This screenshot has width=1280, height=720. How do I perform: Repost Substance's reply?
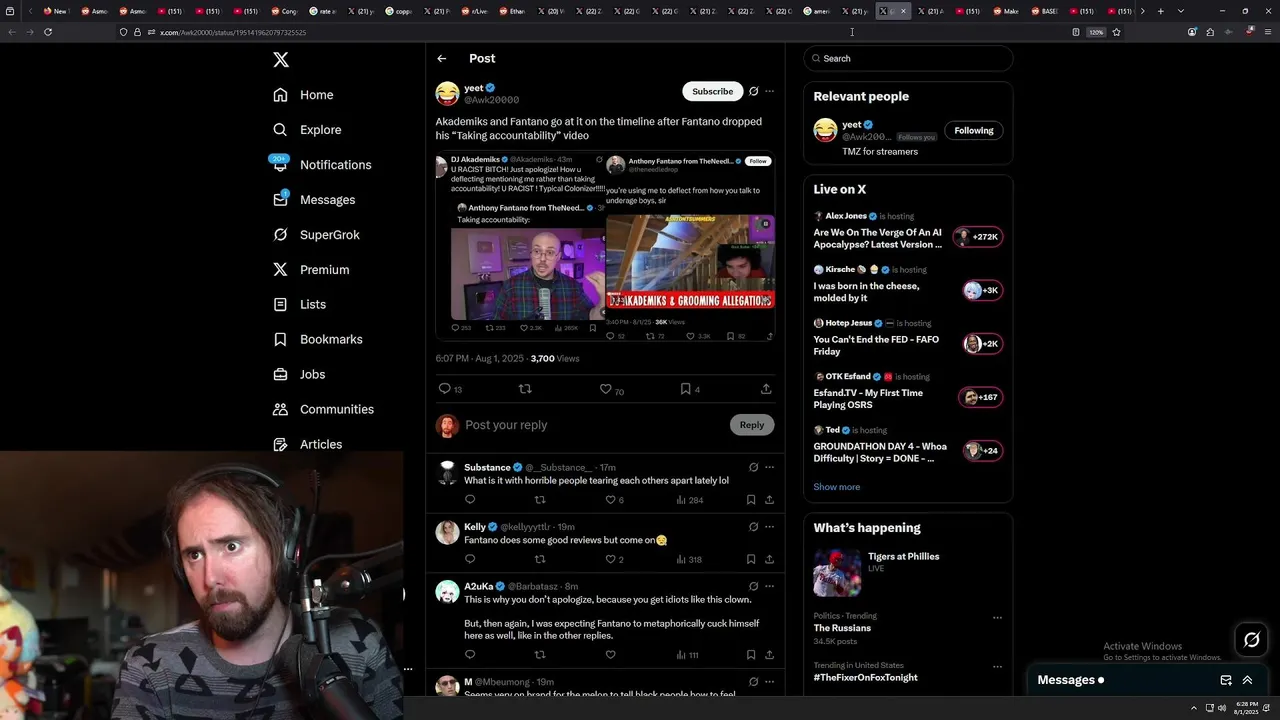click(540, 499)
